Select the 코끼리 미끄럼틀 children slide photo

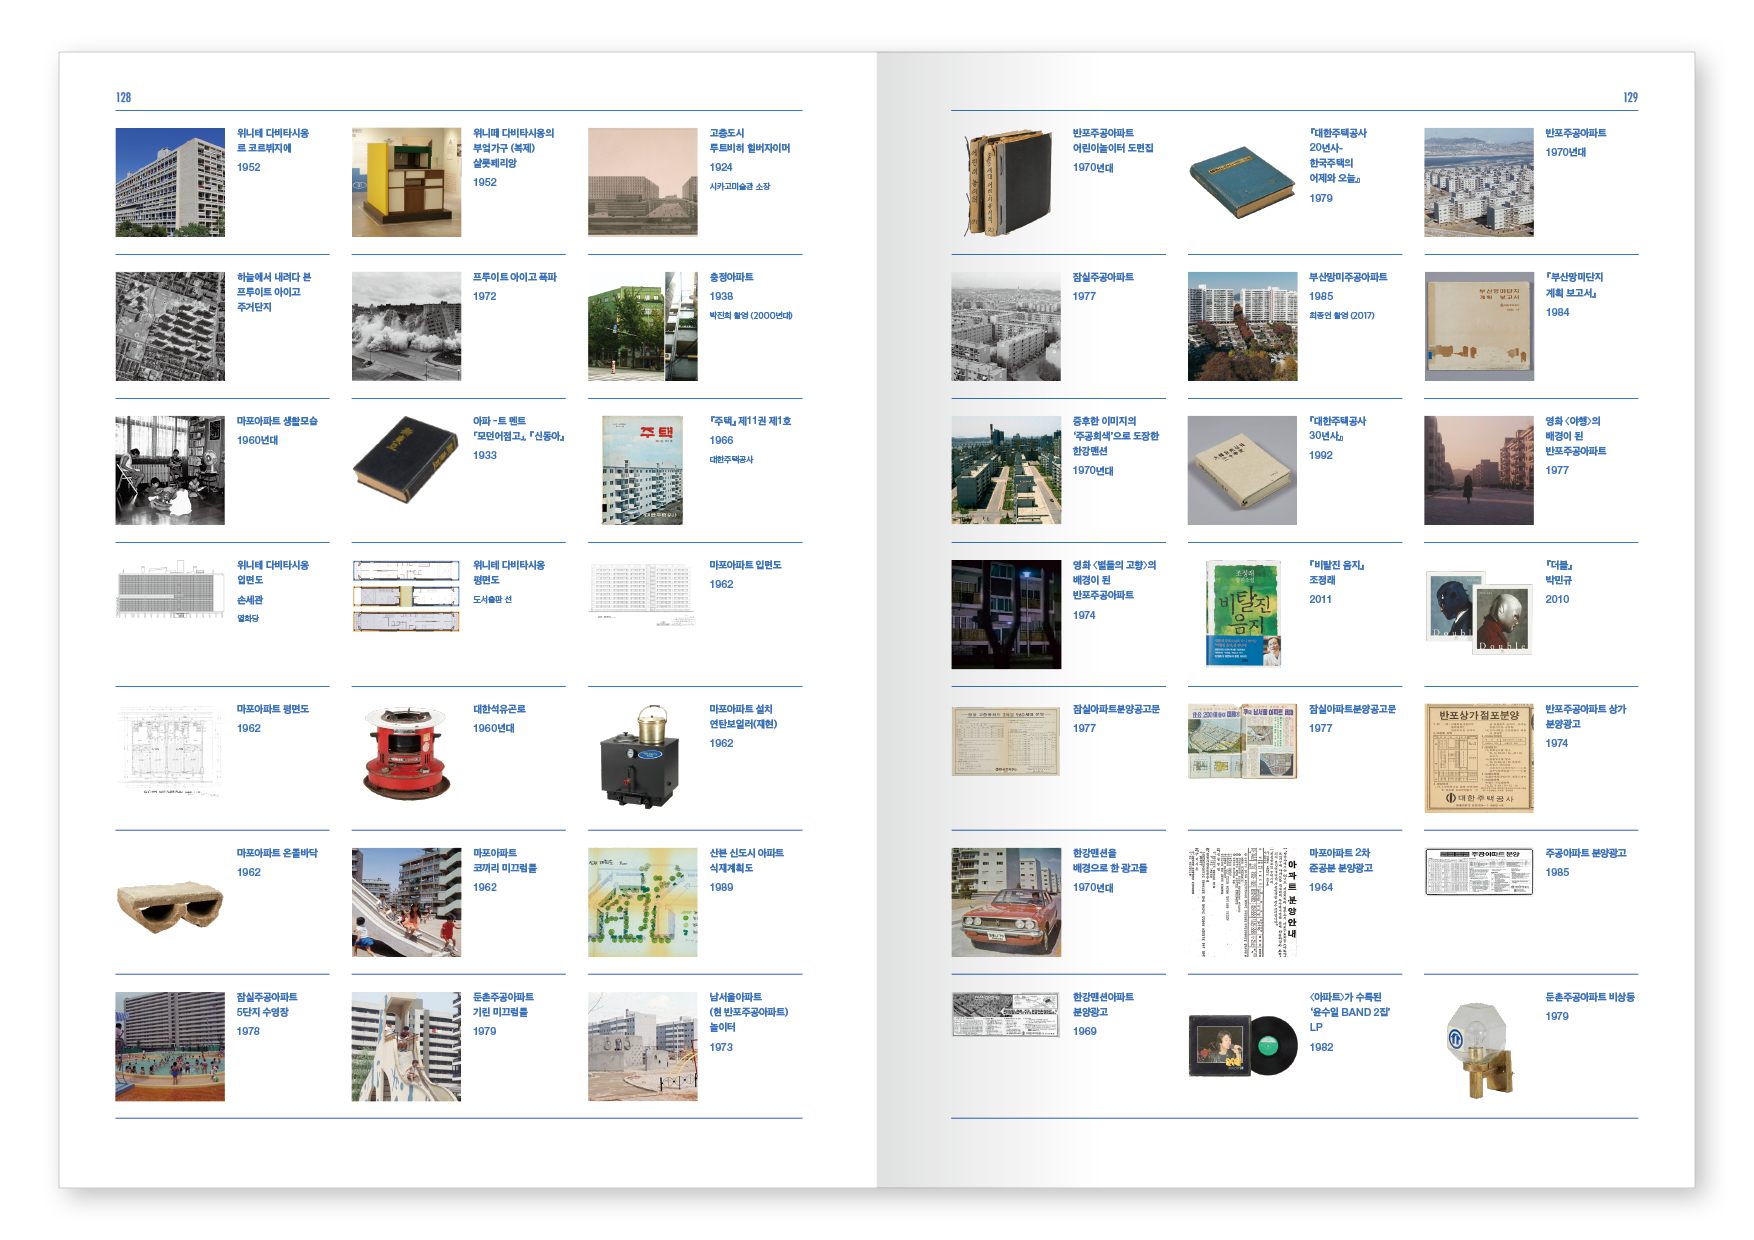406,902
